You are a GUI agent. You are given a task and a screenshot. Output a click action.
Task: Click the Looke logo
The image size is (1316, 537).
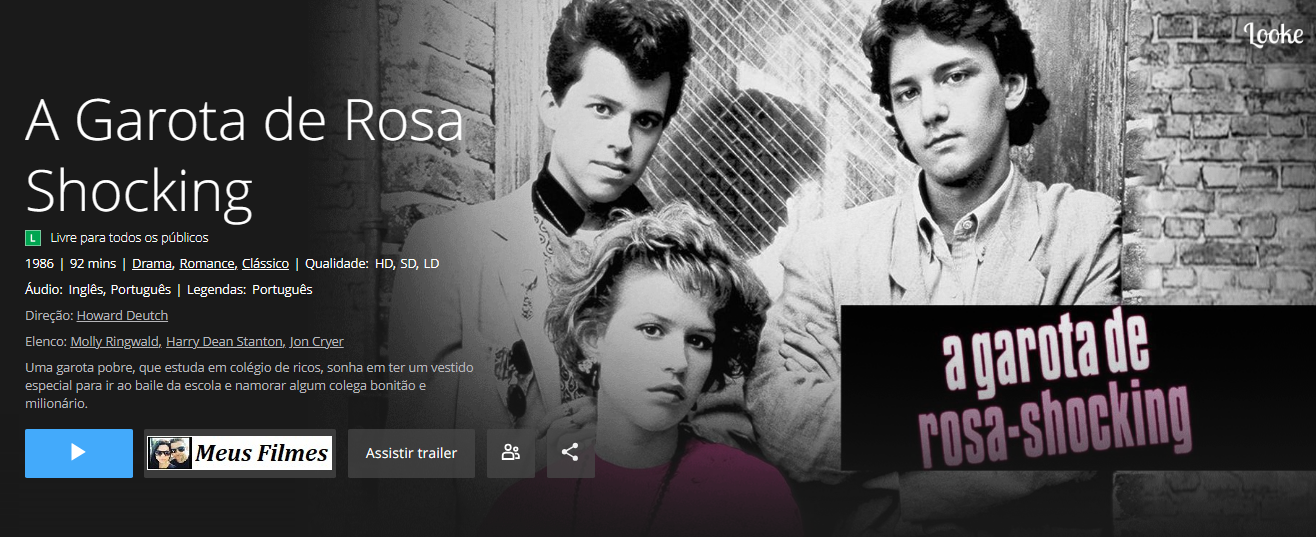[x=1274, y=34]
